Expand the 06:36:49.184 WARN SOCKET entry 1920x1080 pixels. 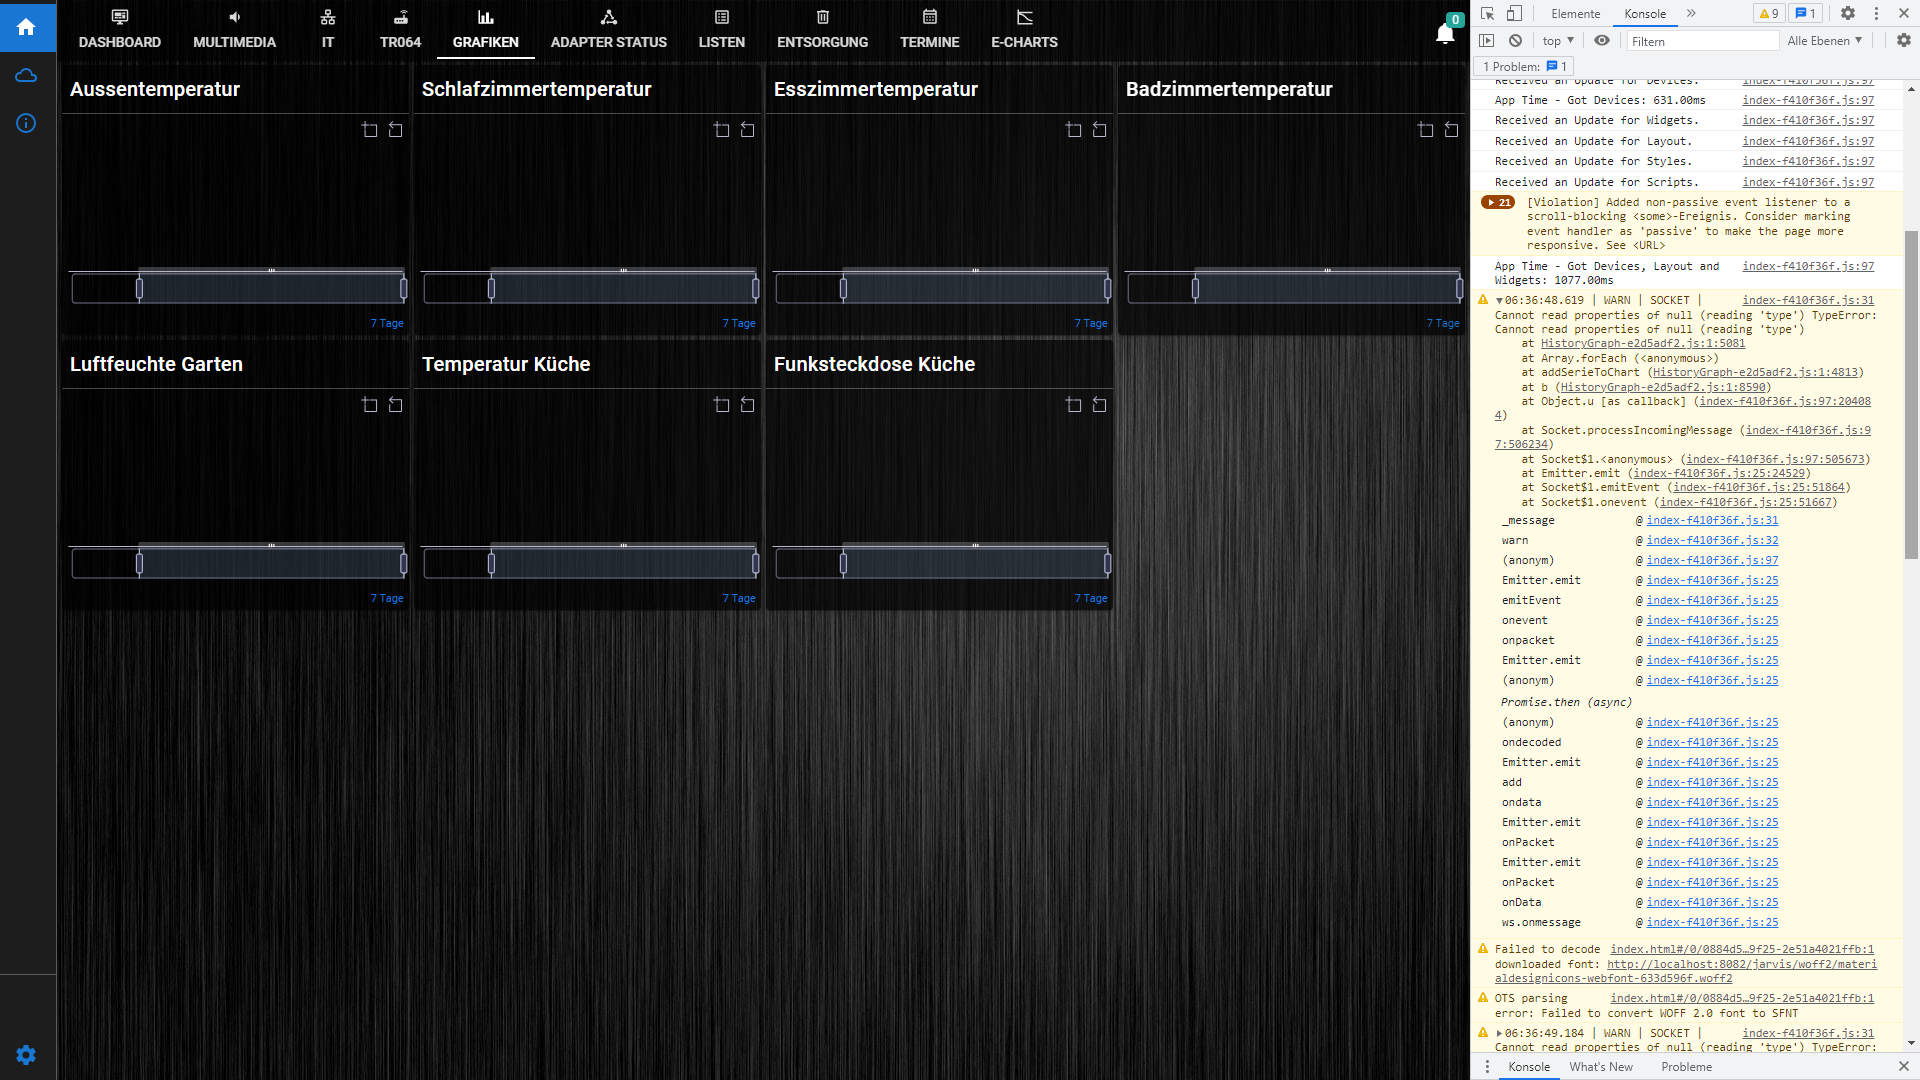[1499, 1034]
